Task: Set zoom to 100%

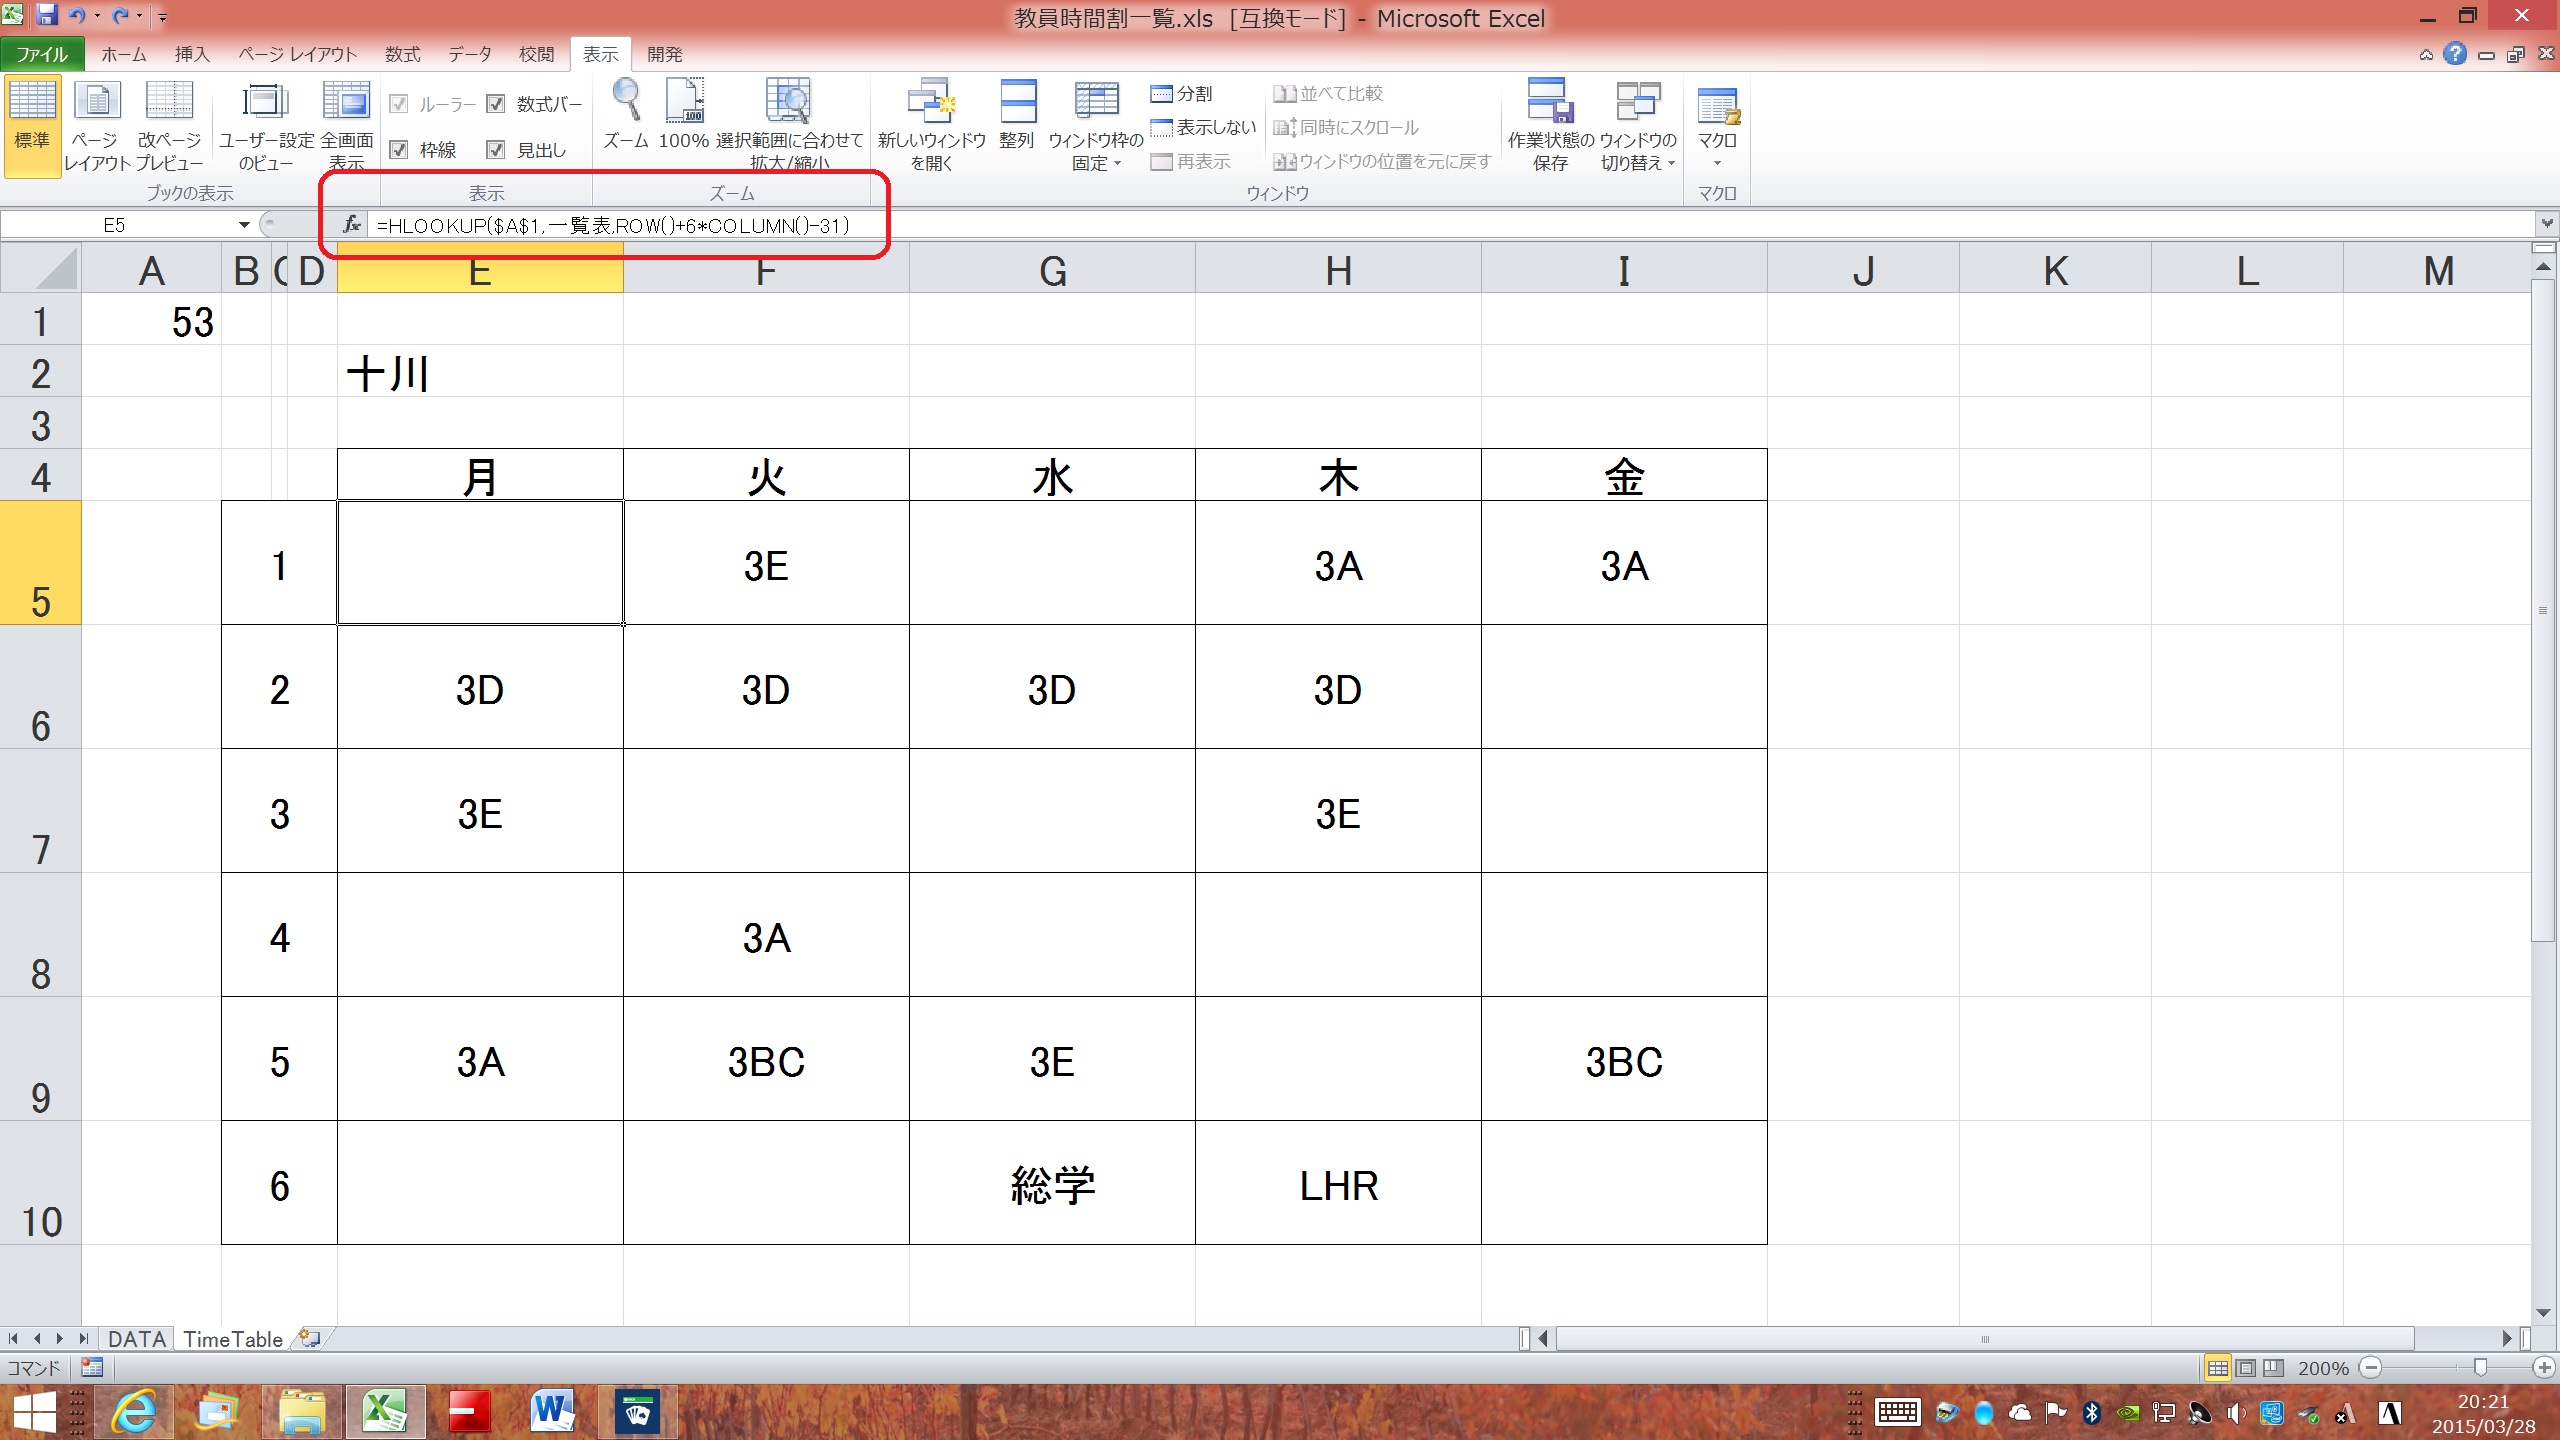Action: pyautogui.click(x=684, y=115)
